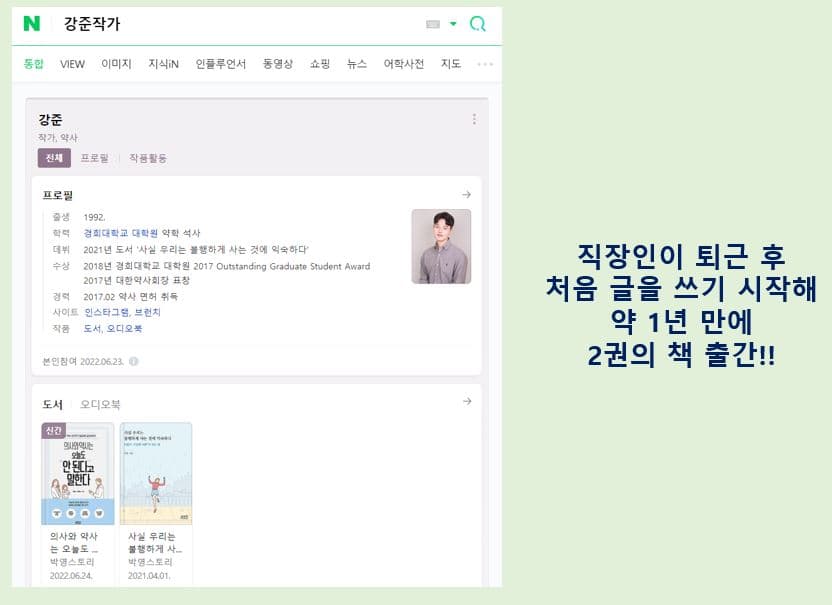
Task: Open the three-dot menu on 강준 card
Action: (x=474, y=119)
